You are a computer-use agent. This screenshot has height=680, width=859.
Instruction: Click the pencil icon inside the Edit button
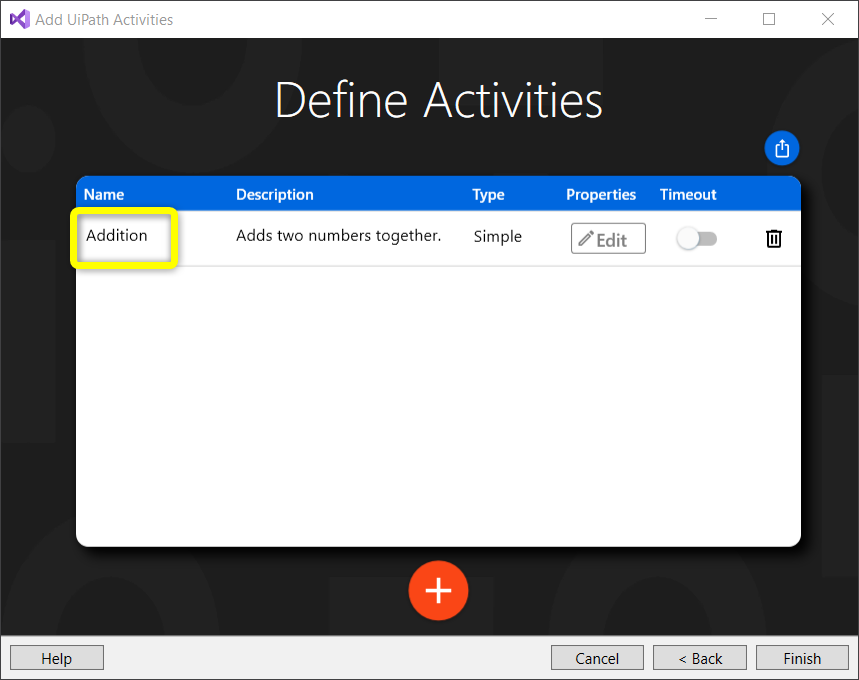[x=589, y=238]
